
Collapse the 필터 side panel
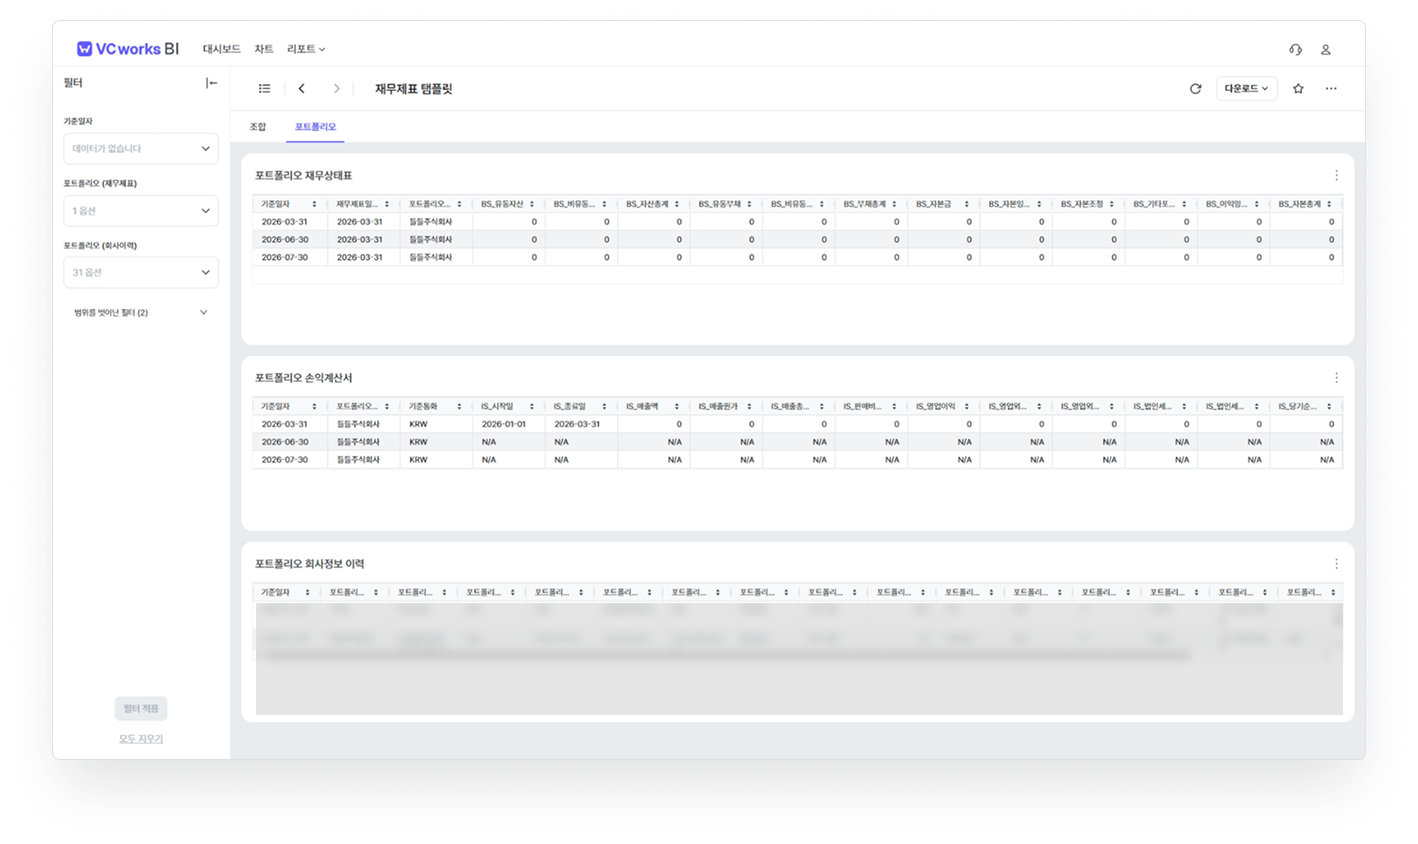click(211, 83)
